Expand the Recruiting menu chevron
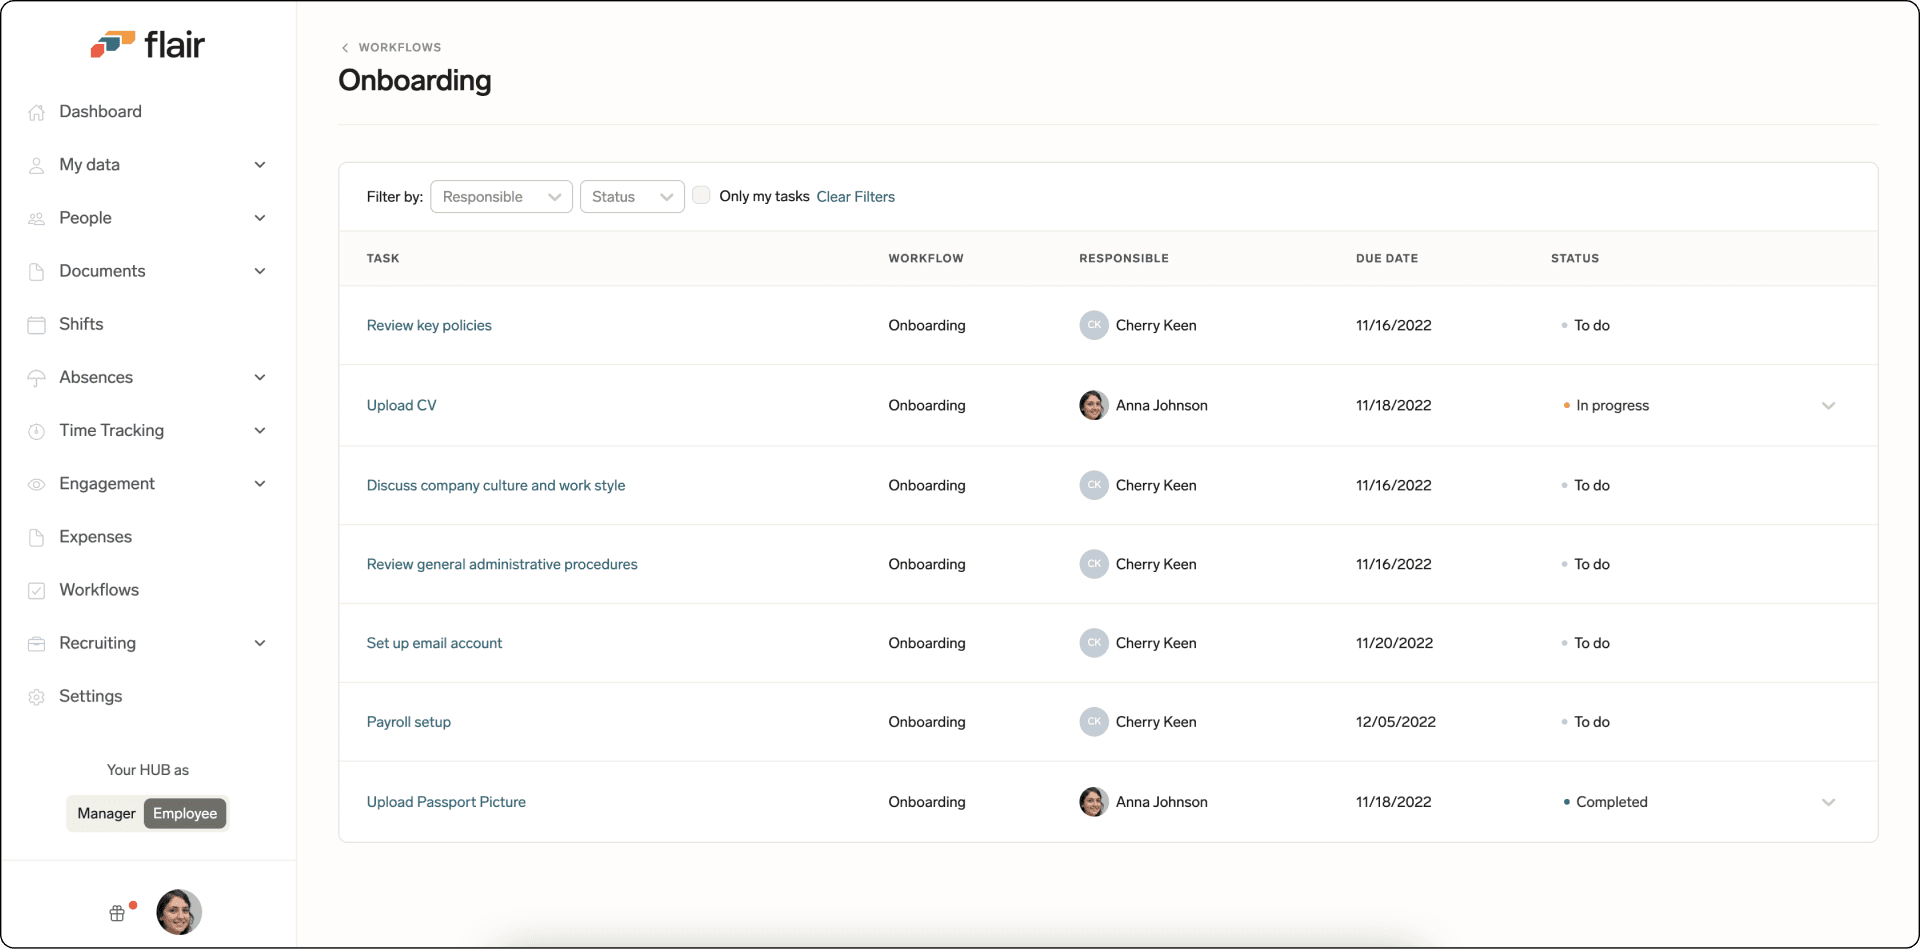The height and width of the screenshot is (949, 1920). tap(260, 643)
